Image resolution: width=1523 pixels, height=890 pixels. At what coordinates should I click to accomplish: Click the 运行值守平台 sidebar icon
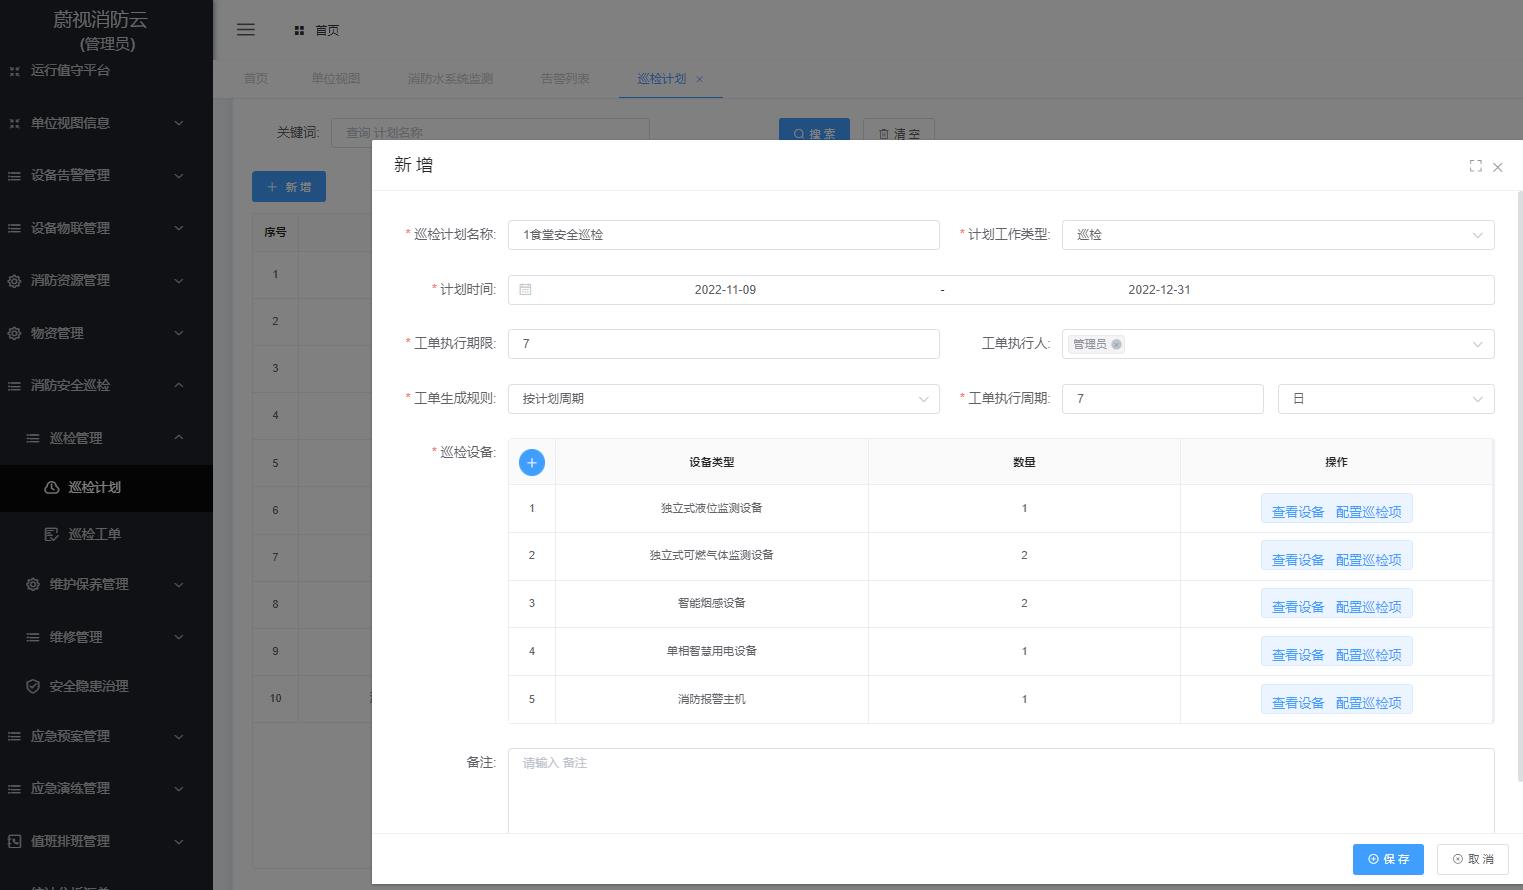[x=14, y=71]
